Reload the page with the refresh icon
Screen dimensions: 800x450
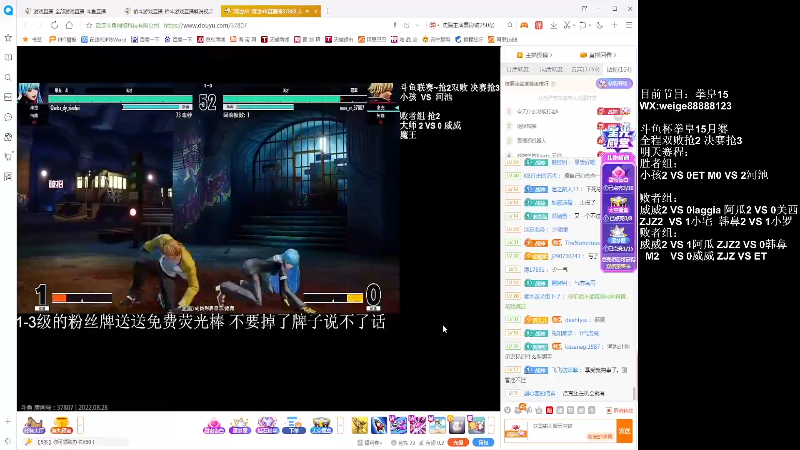tap(55, 25)
